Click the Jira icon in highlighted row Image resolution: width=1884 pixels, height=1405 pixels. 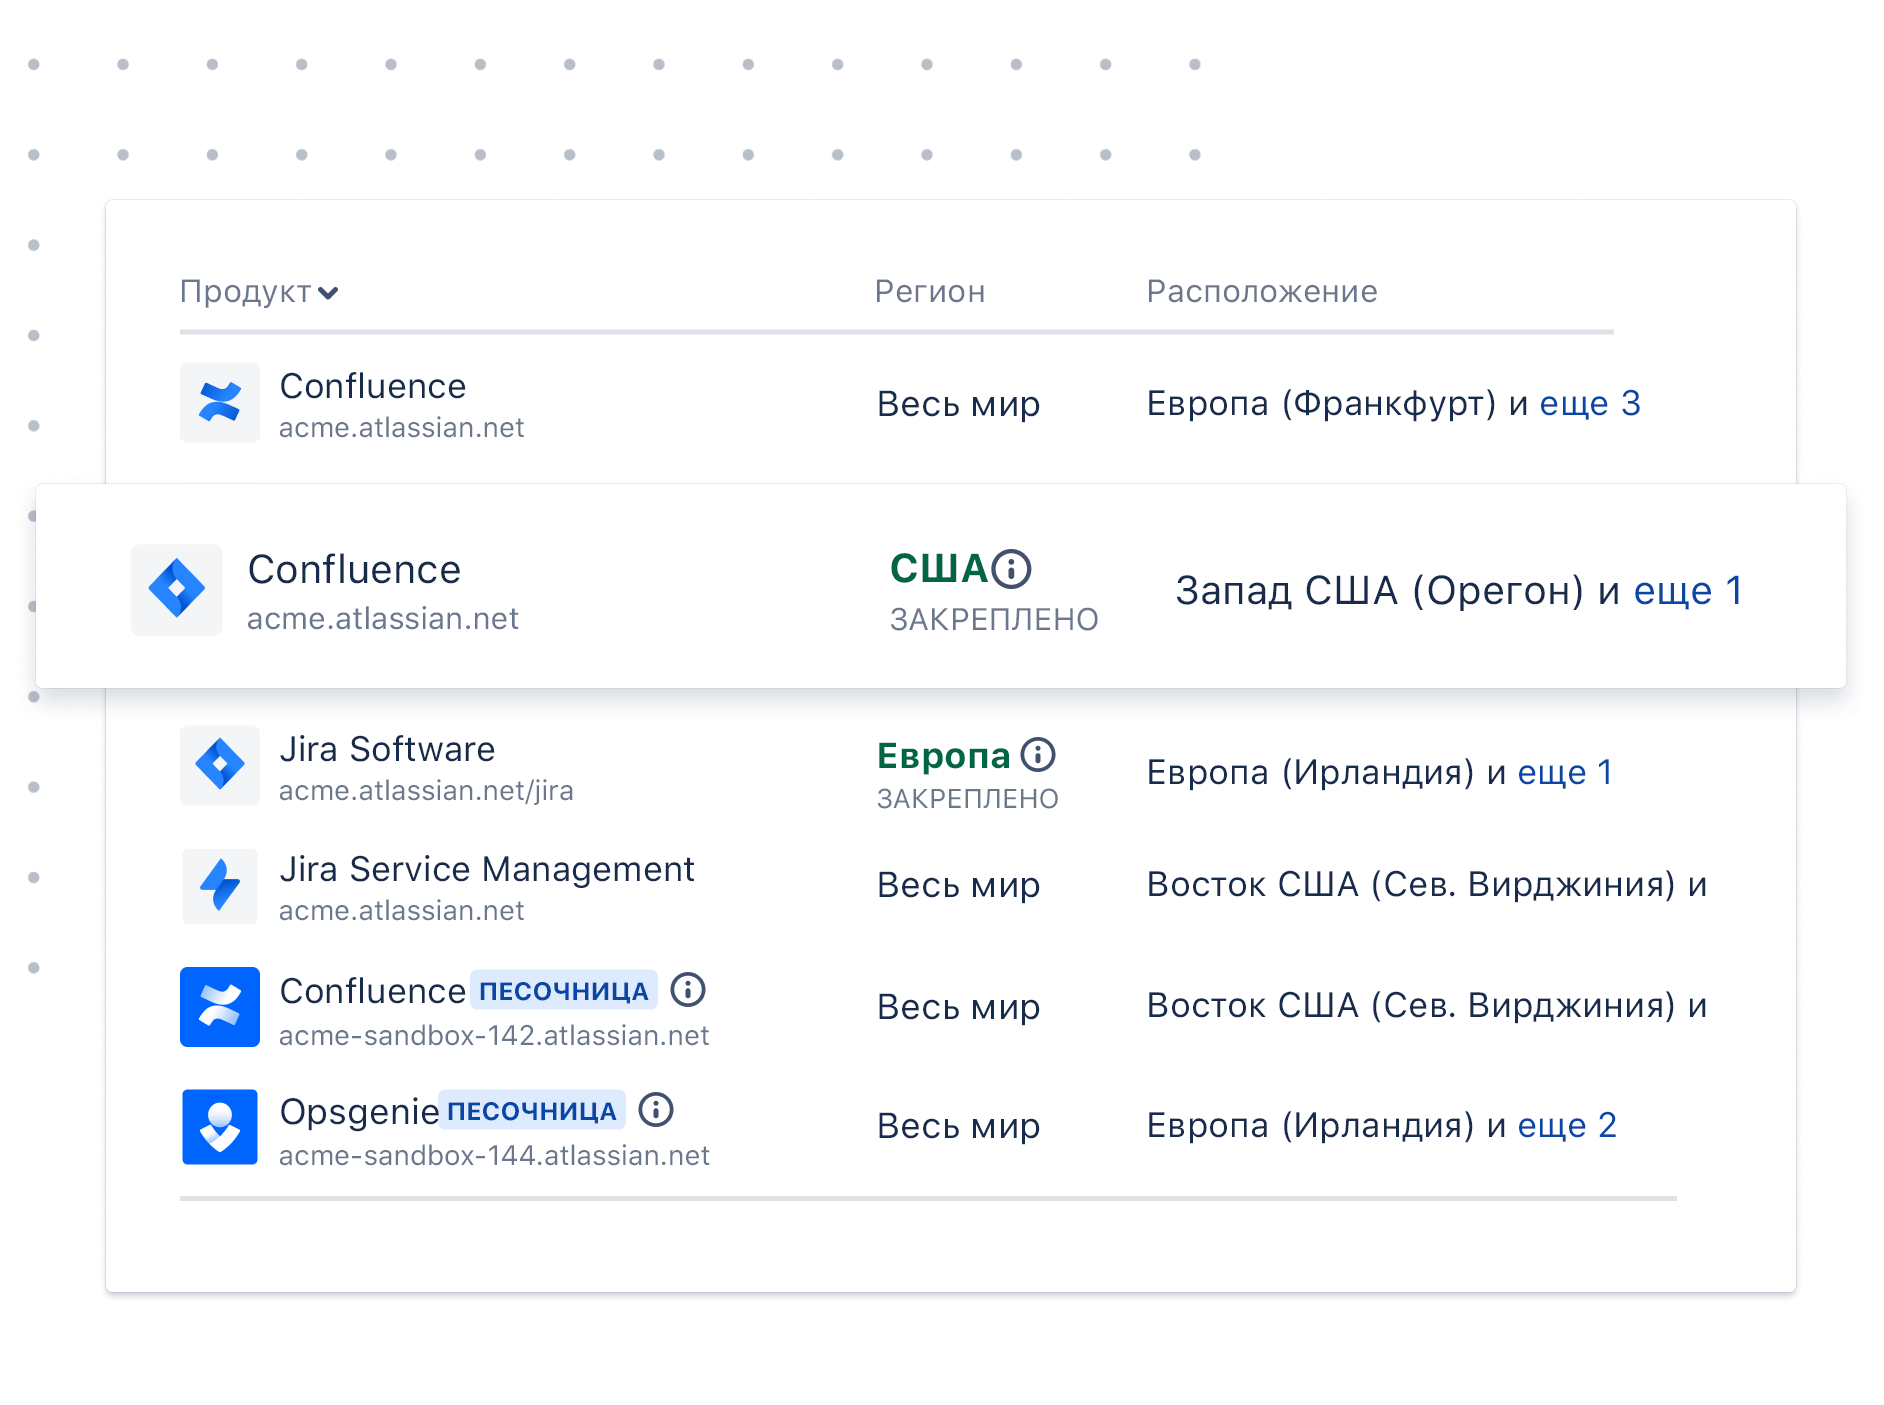(177, 589)
